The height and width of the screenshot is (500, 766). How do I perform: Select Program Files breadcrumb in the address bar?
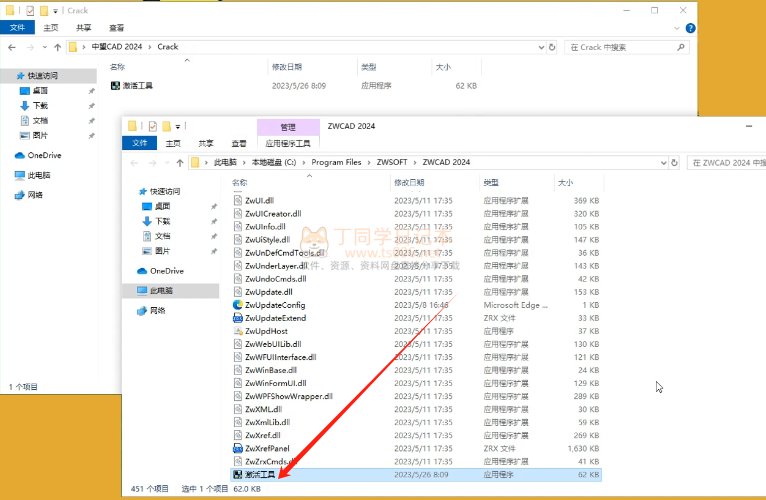[x=336, y=162]
